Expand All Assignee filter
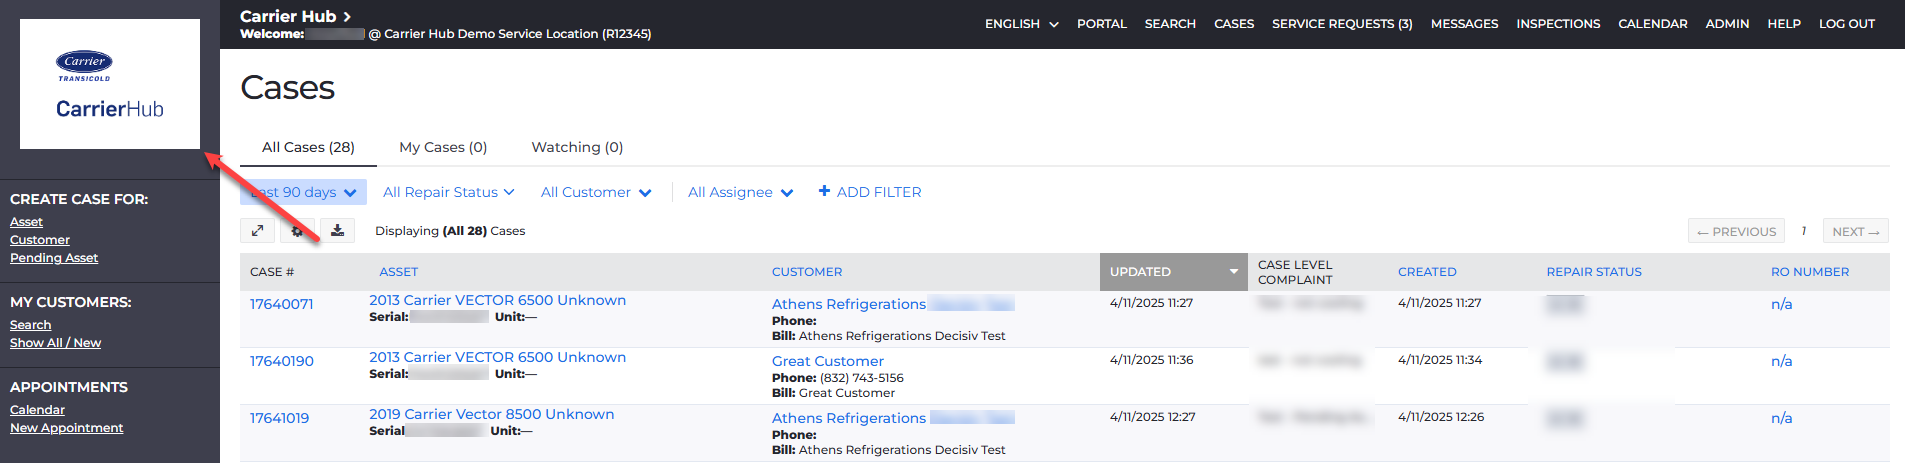 click(740, 192)
